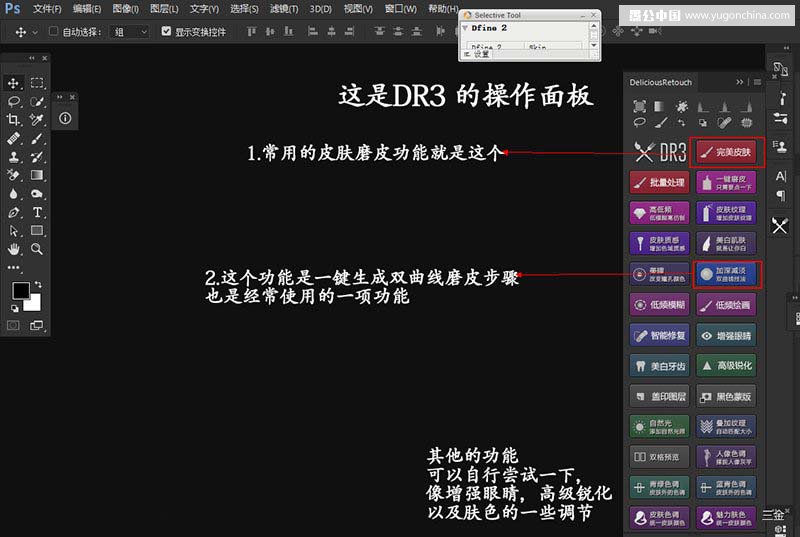Select the Rectangle shape tool
This screenshot has width=800, height=537.
37,231
